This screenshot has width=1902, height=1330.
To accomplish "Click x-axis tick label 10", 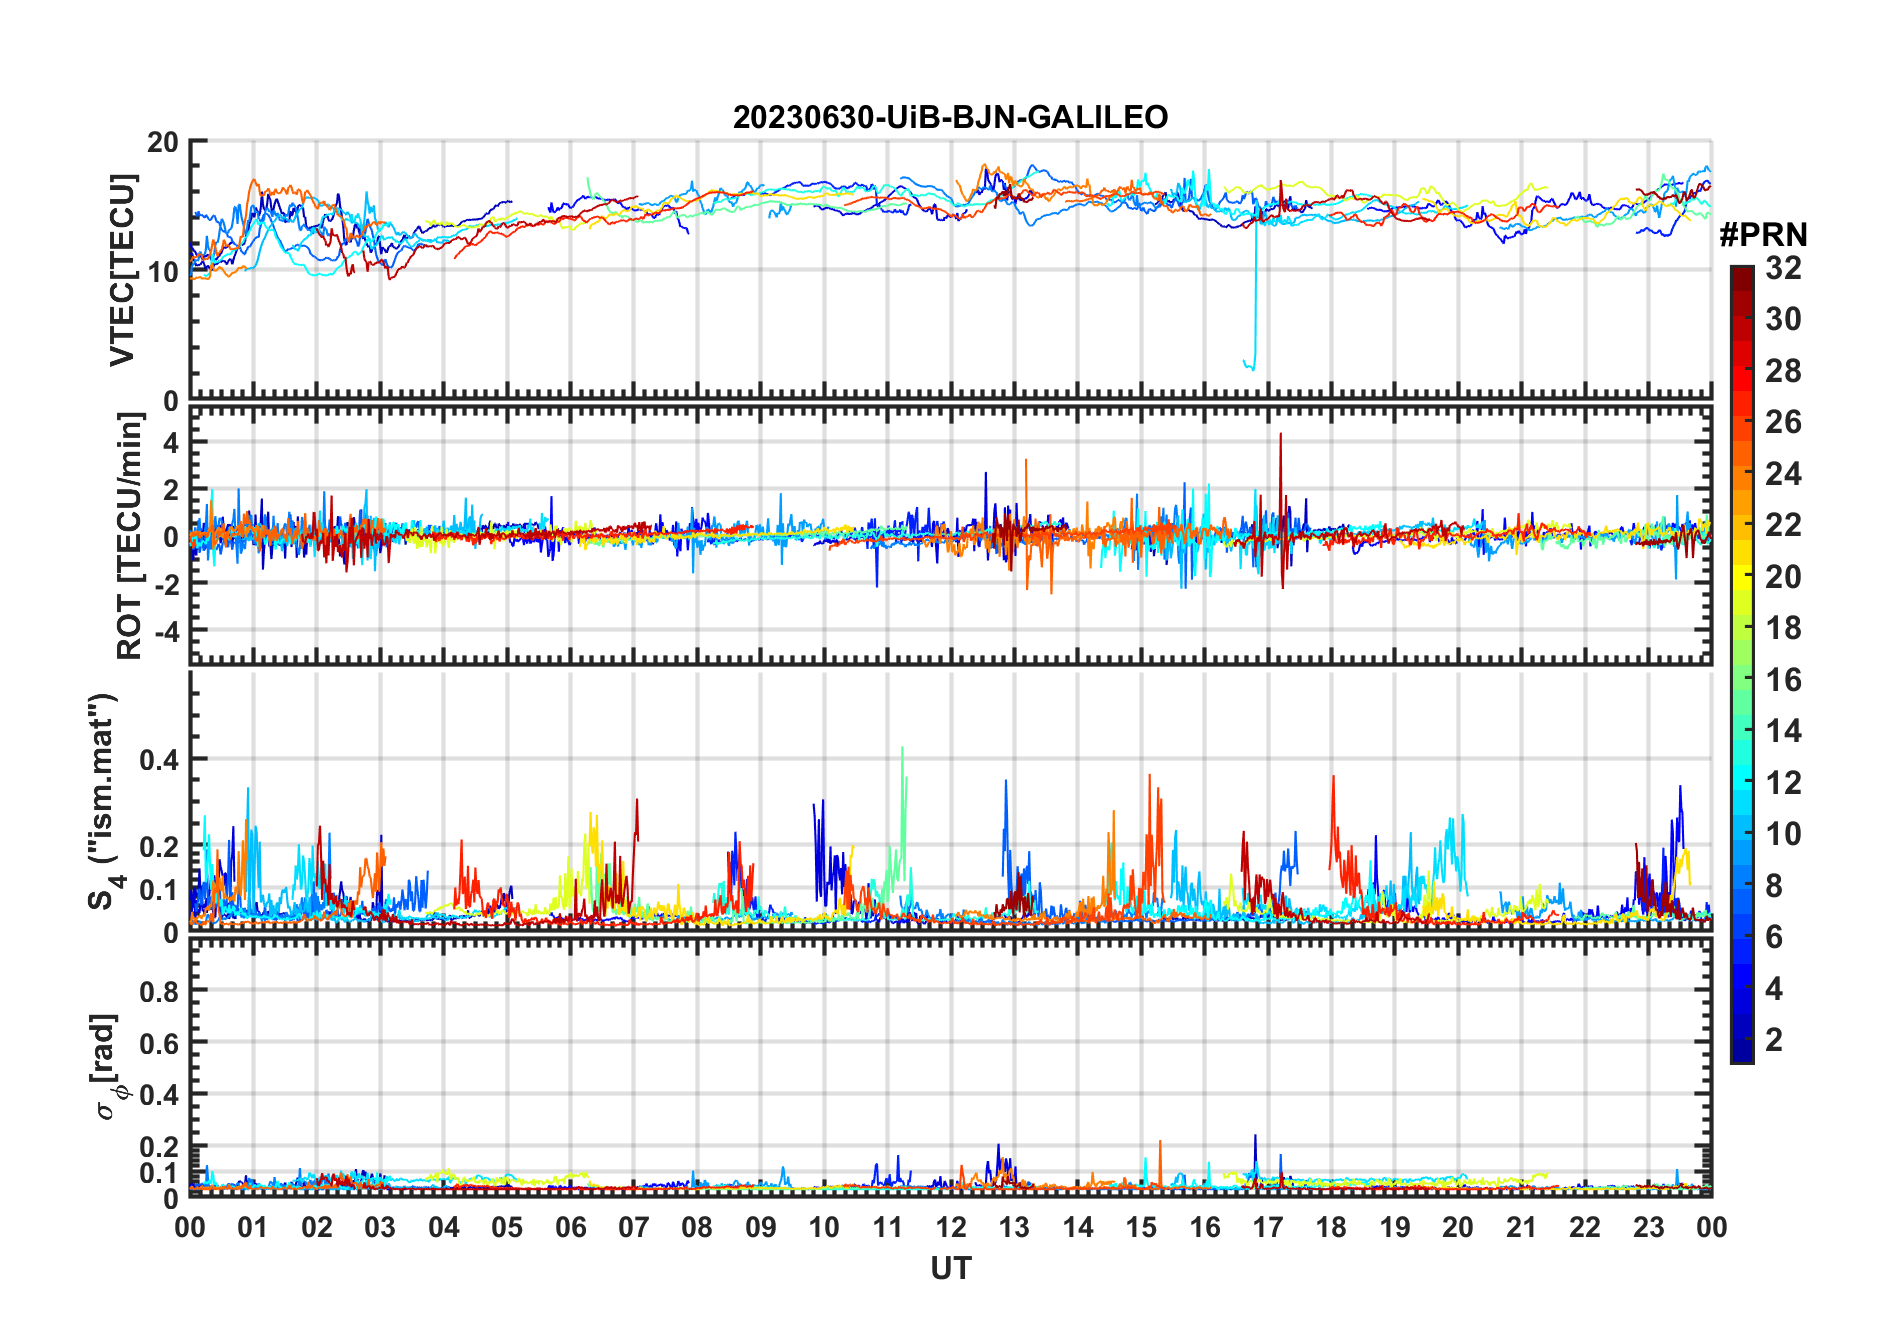I will (x=824, y=1227).
